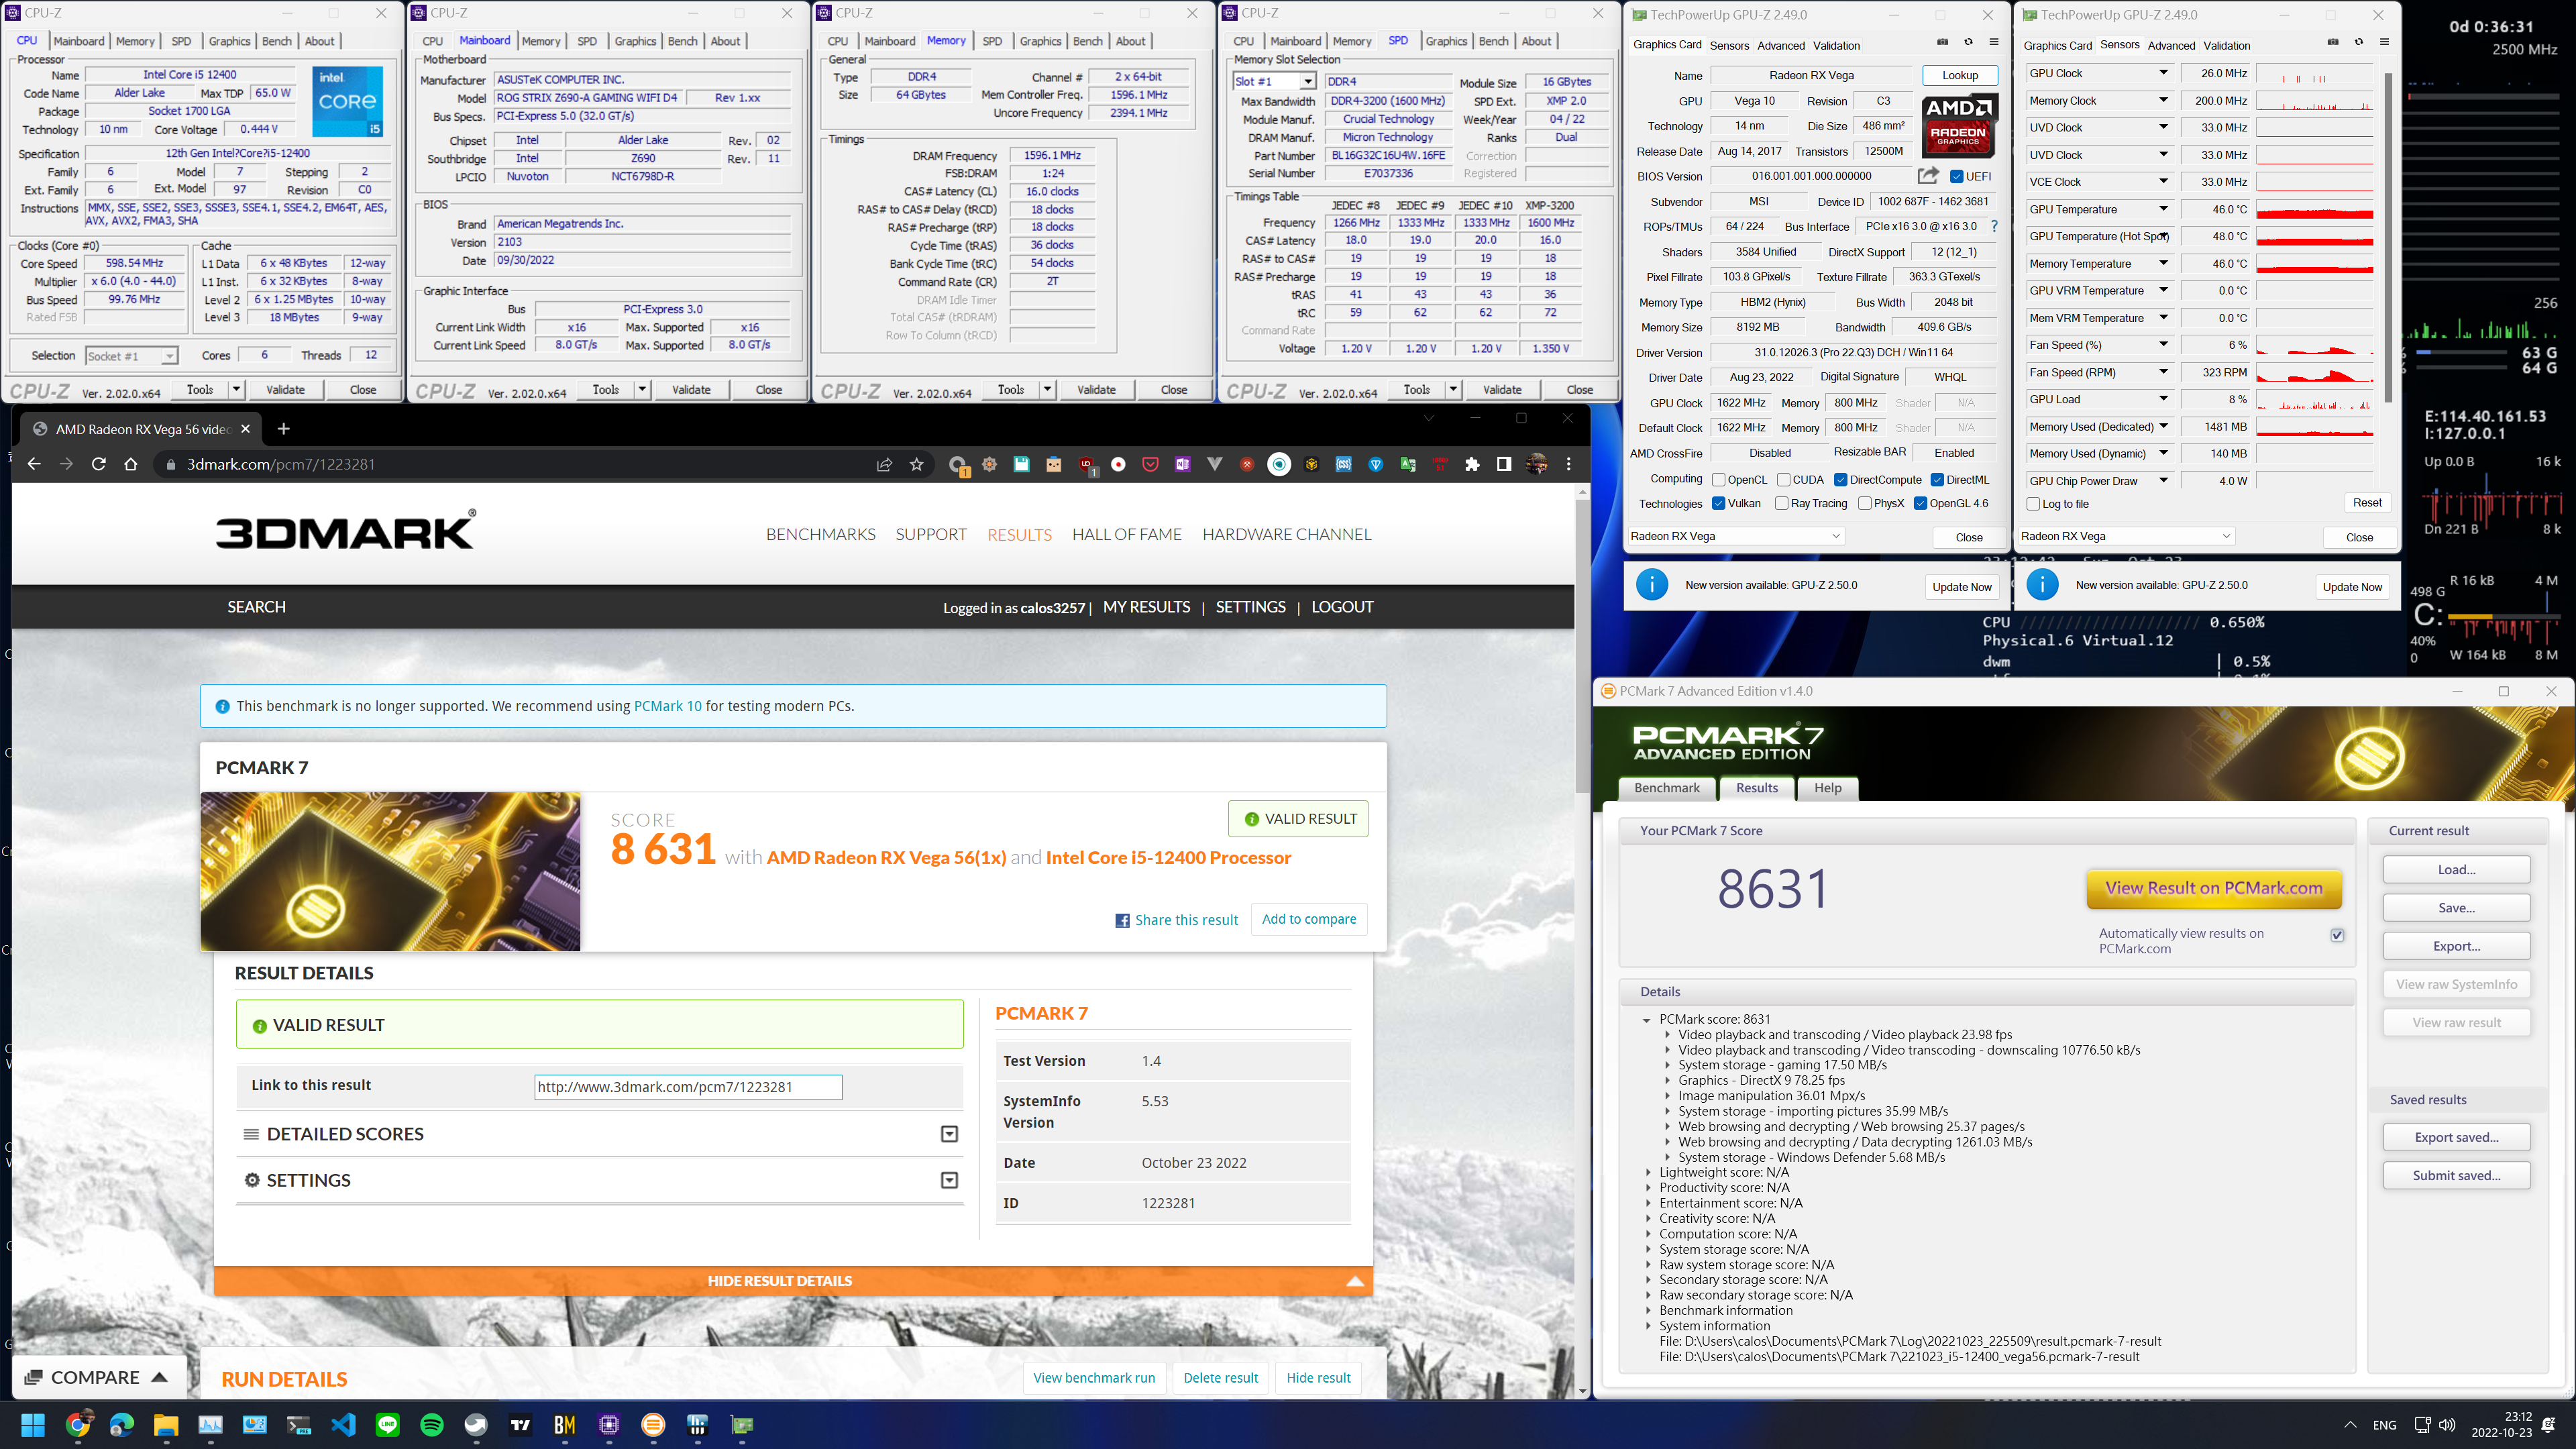2576x1449 pixels.
Task: Navigate back in the browser
Action: pos(34,464)
